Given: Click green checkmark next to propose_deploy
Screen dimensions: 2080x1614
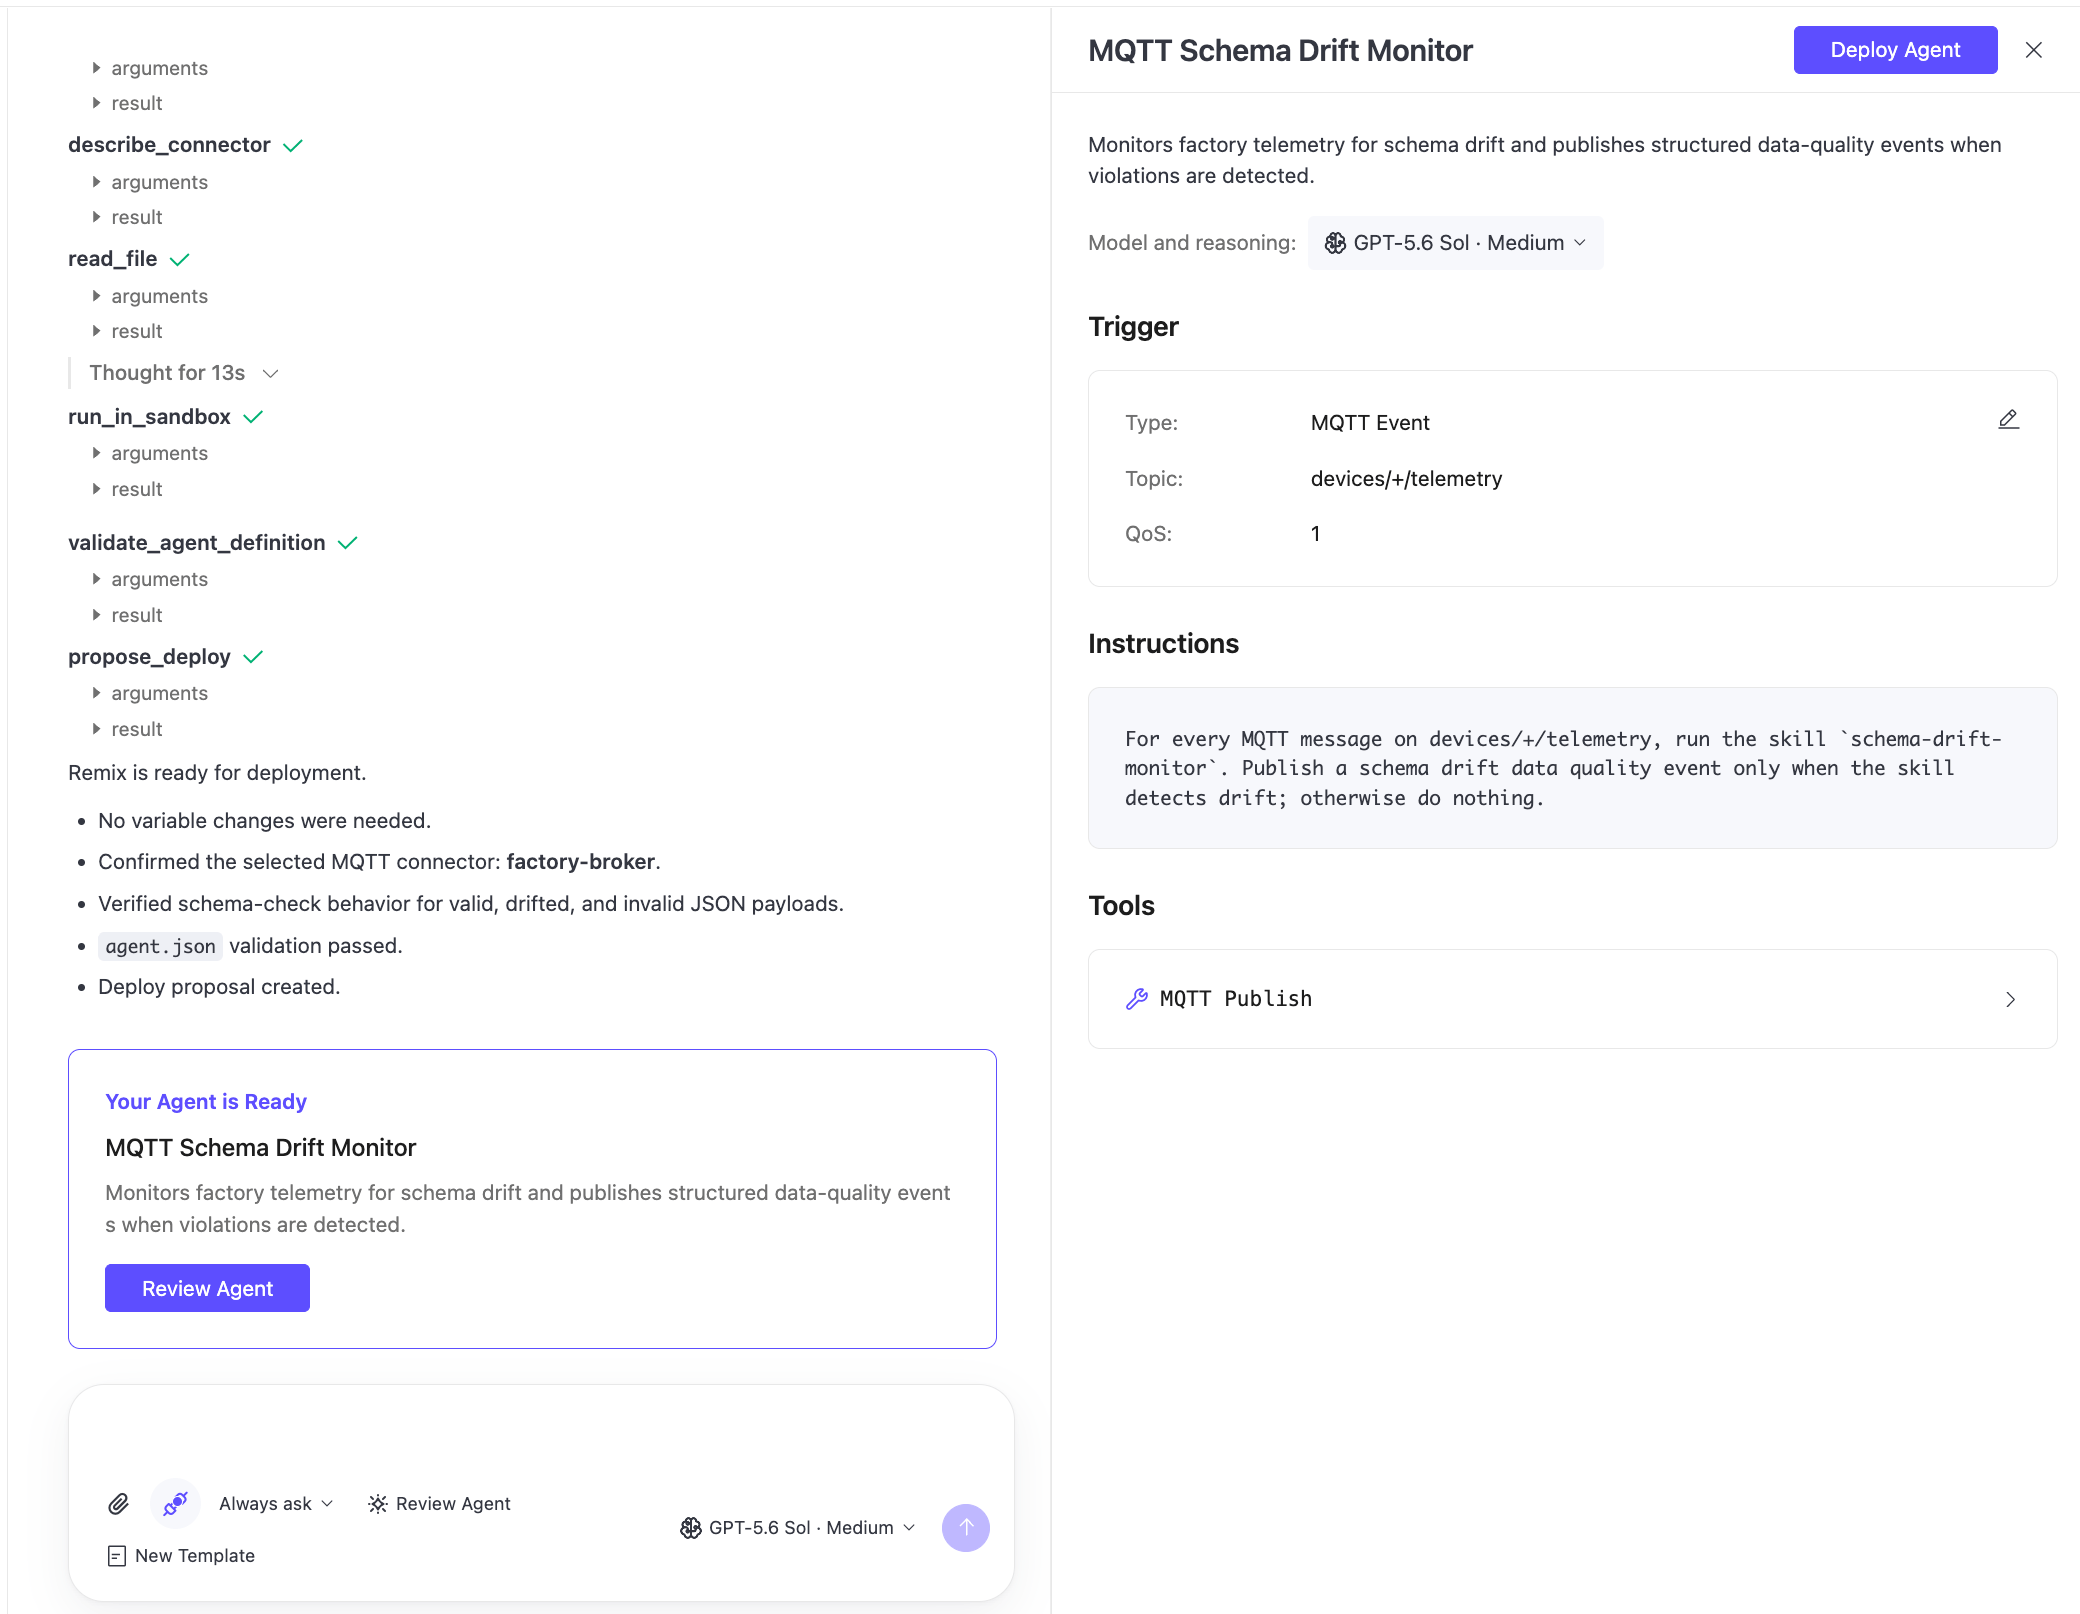Looking at the screenshot, I should pos(253,657).
